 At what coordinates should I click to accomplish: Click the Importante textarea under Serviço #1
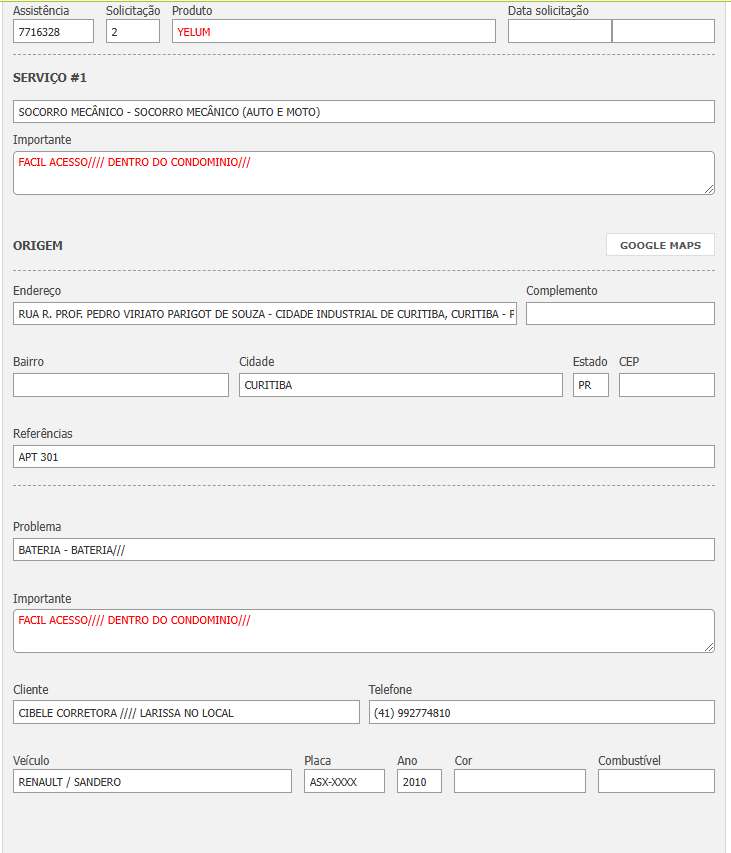[x=363, y=173]
